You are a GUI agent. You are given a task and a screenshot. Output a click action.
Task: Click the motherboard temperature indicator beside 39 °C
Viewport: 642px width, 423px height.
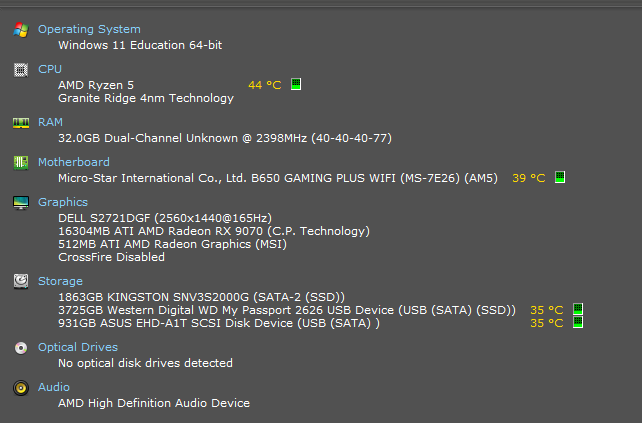coord(560,177)
